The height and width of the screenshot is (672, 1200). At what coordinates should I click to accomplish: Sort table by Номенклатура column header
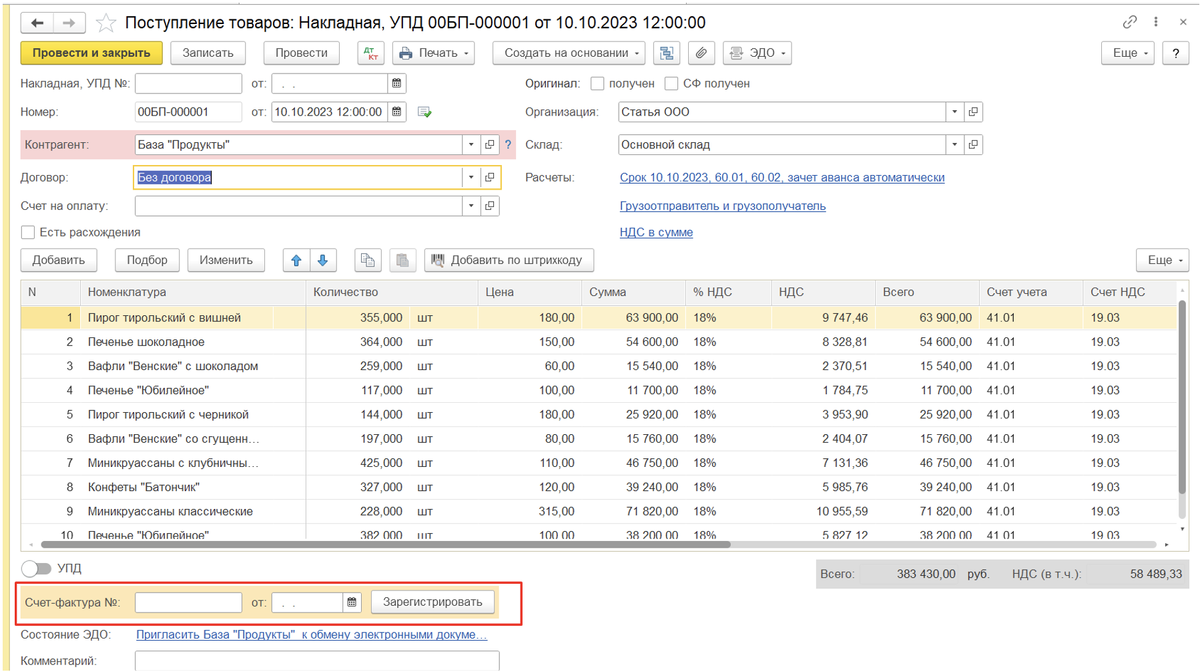193,292
